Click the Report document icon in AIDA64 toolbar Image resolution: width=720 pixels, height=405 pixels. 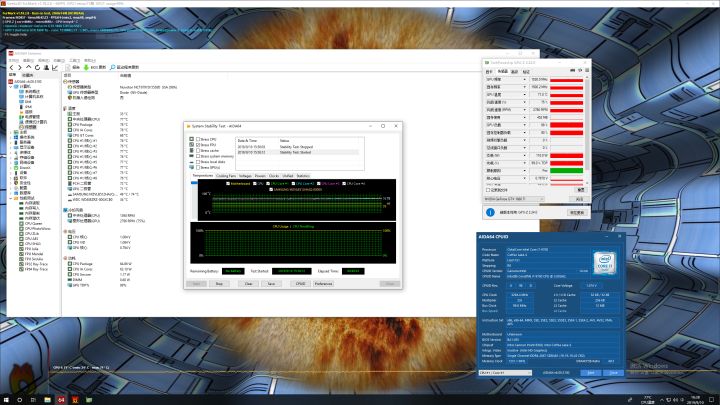pos(68,68)
